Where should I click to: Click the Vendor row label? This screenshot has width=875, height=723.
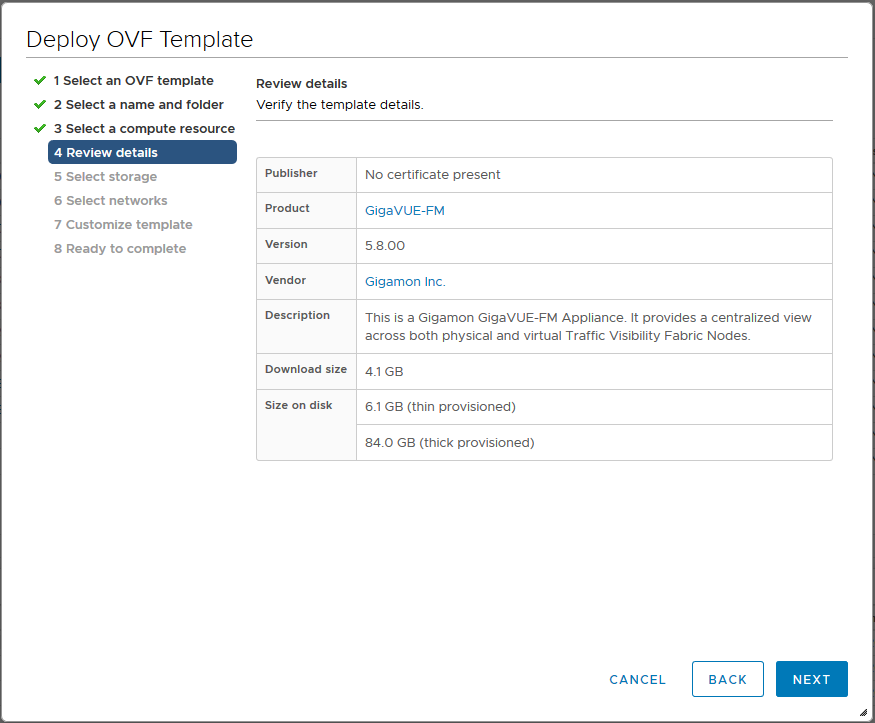pyautogui.click(x=285, y=280)
